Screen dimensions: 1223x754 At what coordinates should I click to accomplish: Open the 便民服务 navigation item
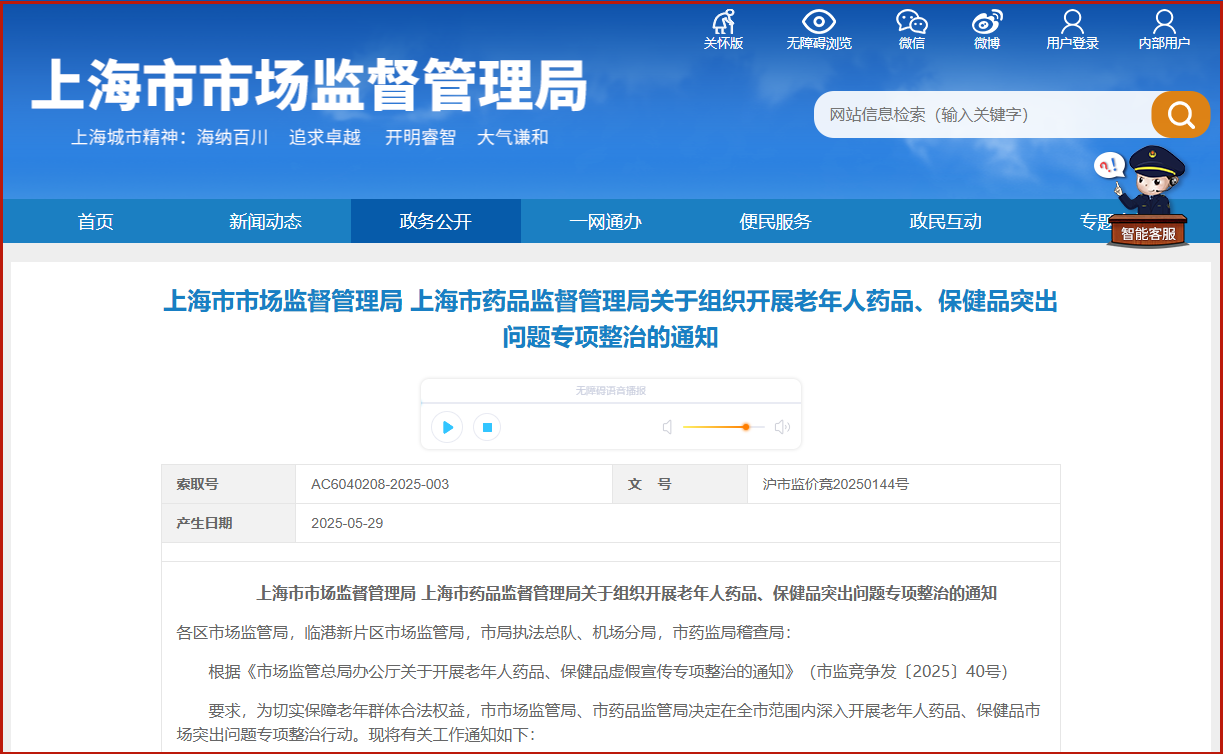point(776,221)
